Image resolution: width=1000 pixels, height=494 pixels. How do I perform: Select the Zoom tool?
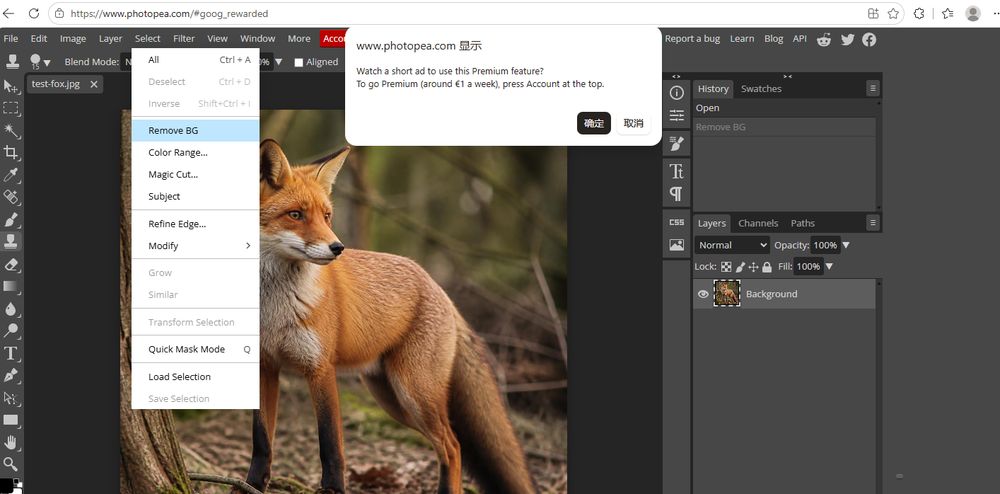click(11, 464)
